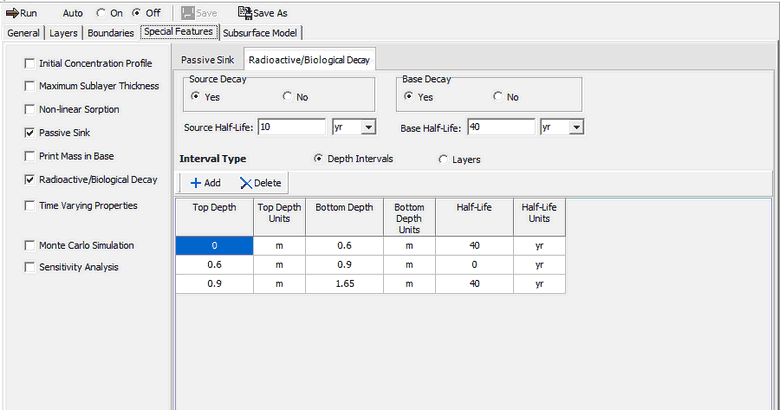The height and width of the screenshot is (410, 780).
Task: Go to the Boundaries tab
Action: point(110,33)
